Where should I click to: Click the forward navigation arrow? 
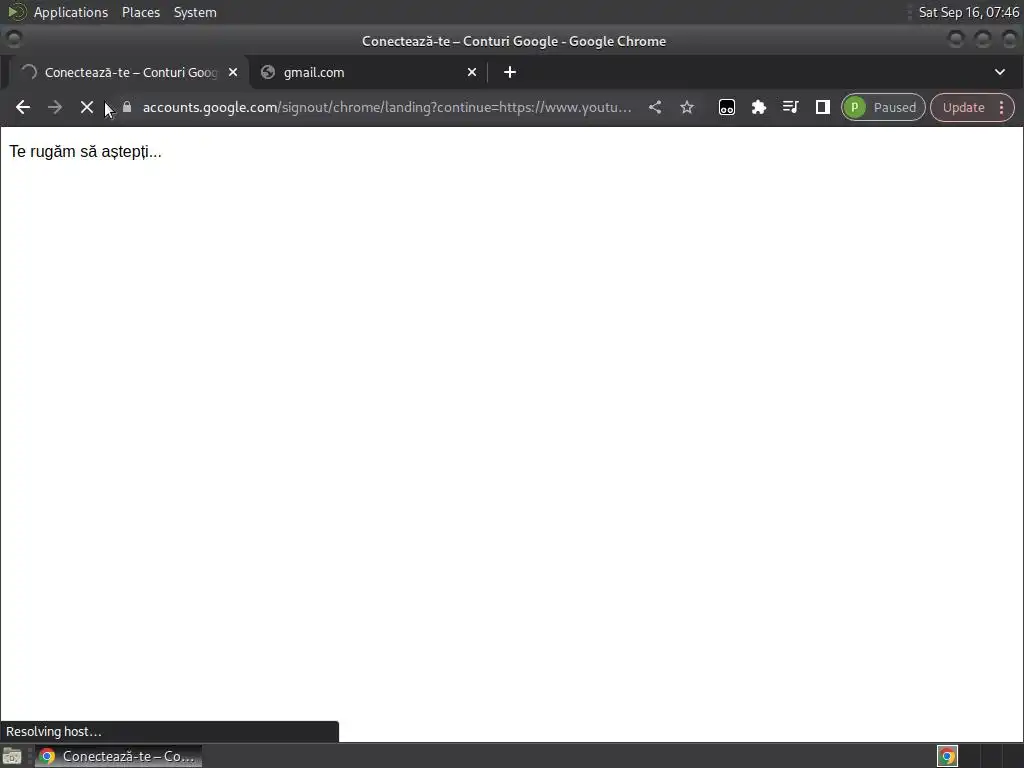[55, 107]
